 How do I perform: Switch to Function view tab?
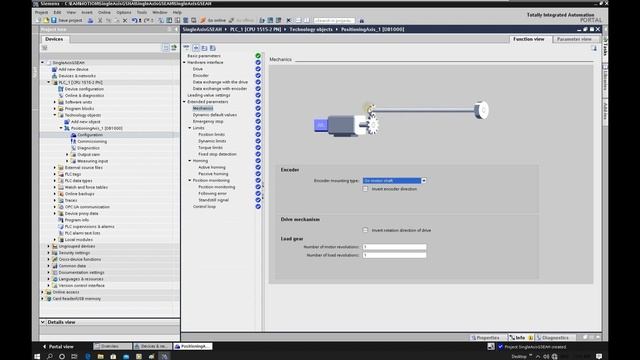pyautogui.click(x=529, y=39)
